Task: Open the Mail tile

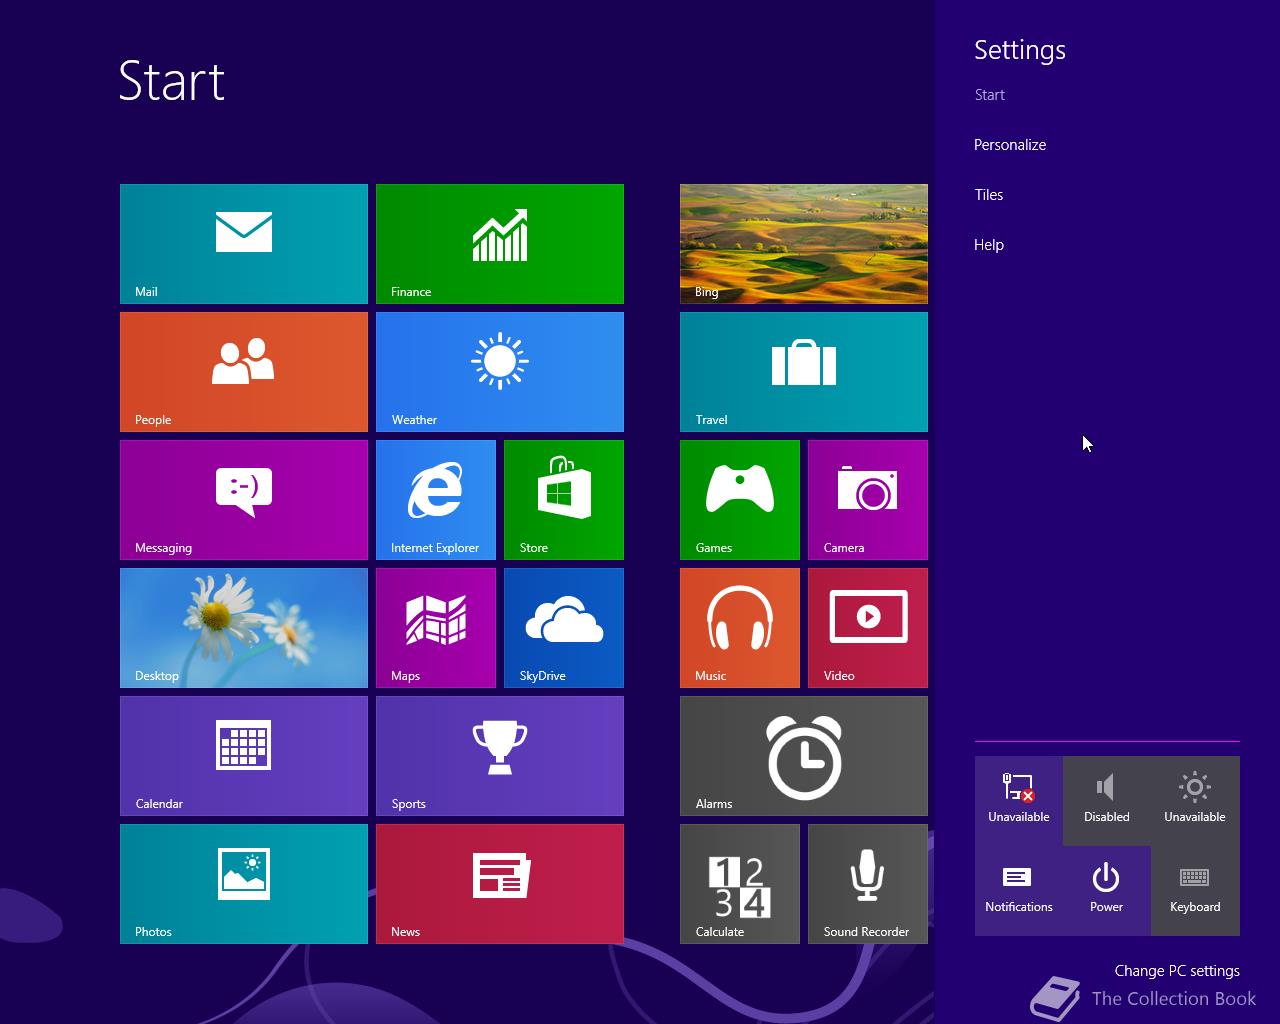Action: pos(244,244)
